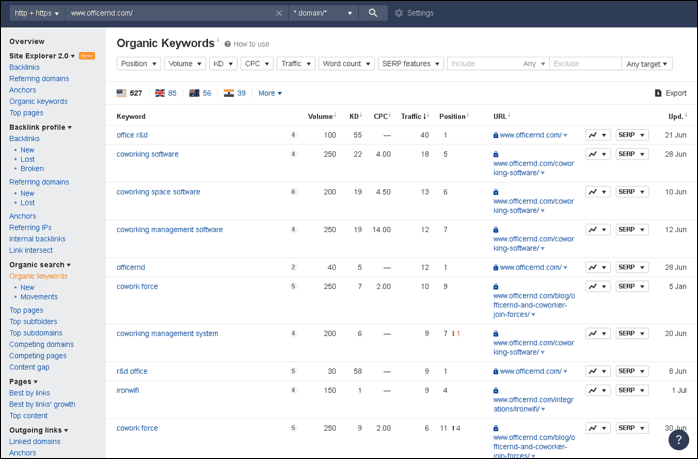
Task: Sort table by Position column header
Action: tap(452, 116)
